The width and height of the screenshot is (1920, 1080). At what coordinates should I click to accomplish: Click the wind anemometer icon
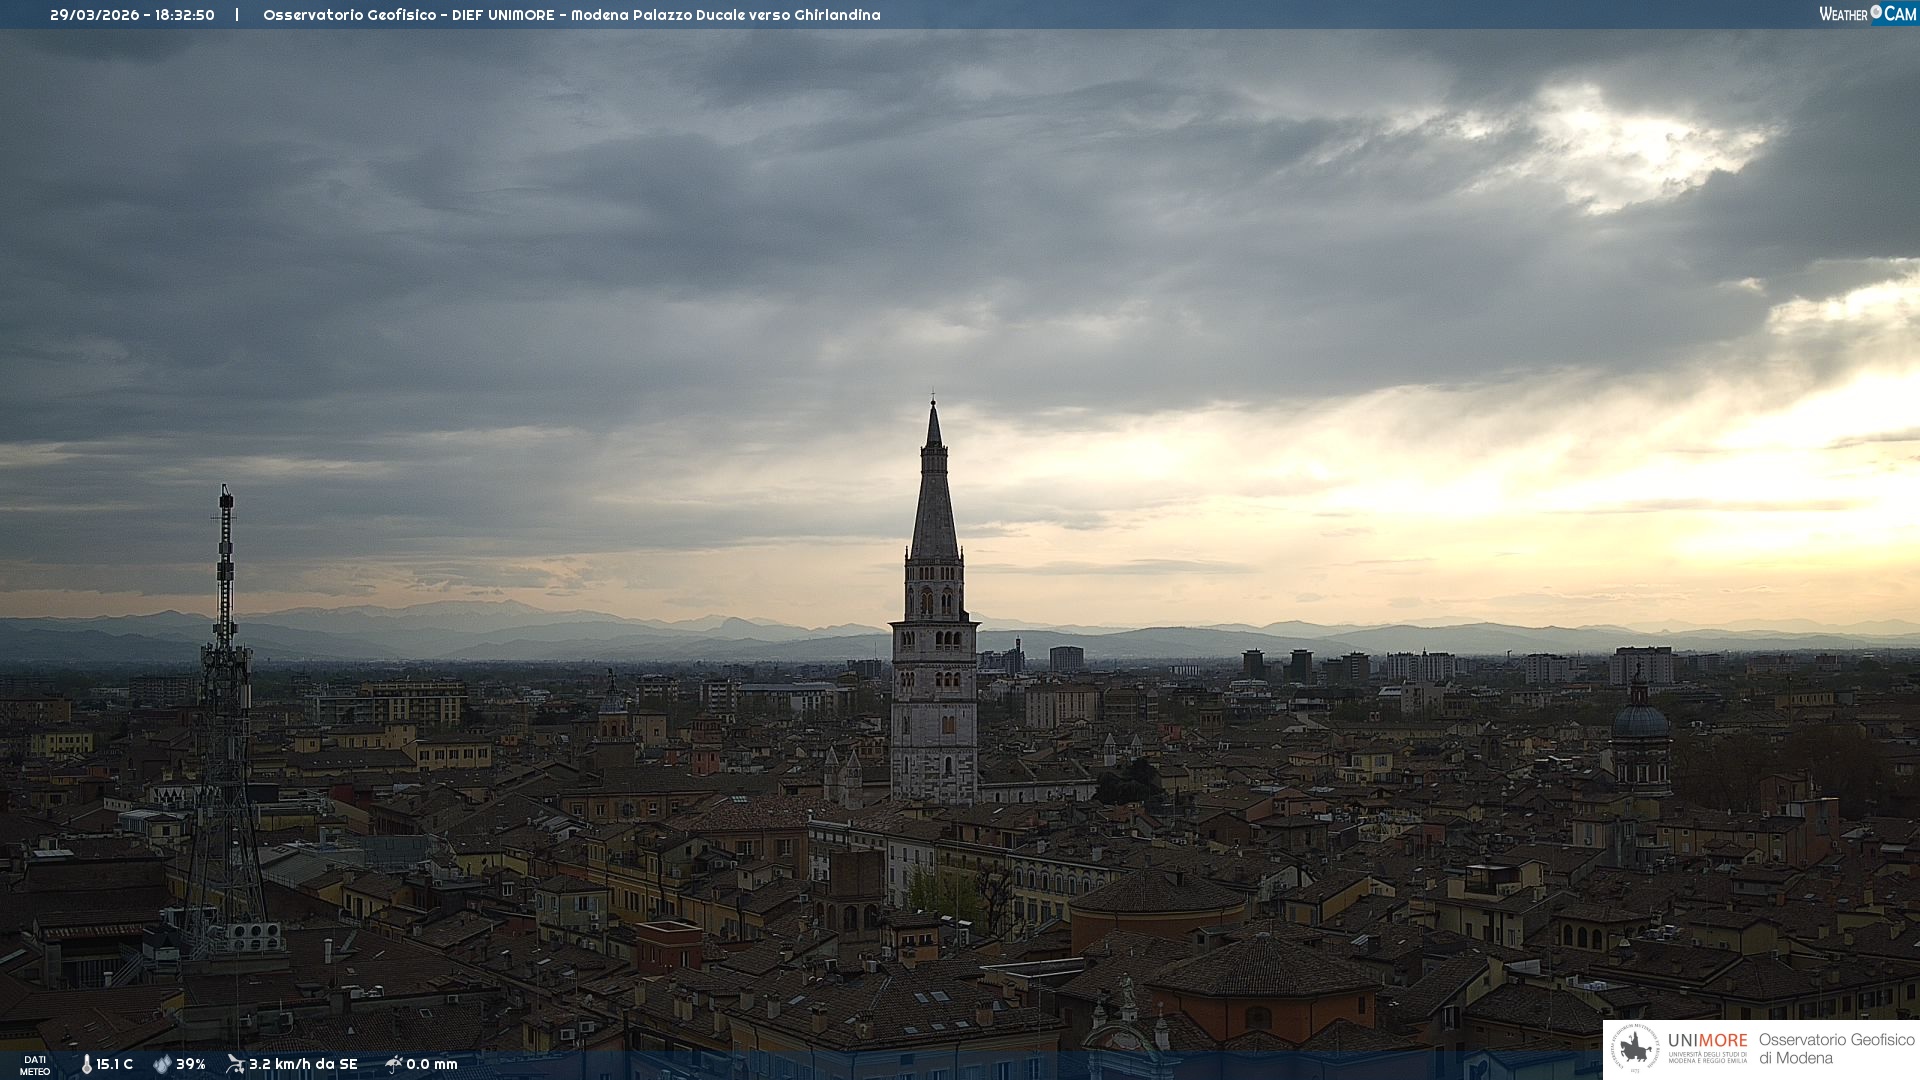(235, 1064)
